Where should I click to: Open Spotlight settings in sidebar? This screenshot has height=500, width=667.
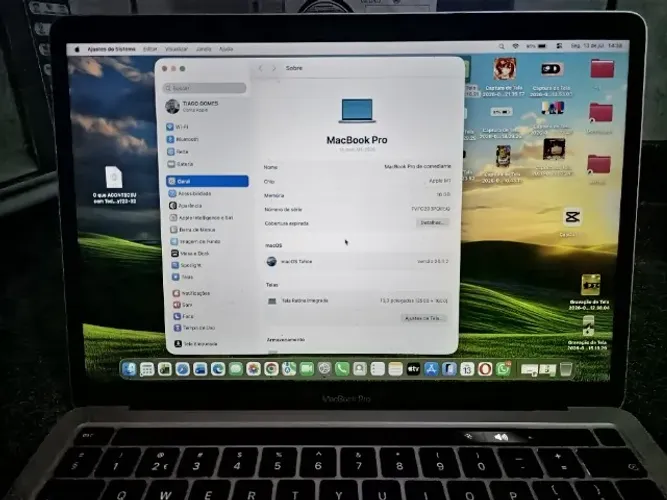click(x=186, y=265)
